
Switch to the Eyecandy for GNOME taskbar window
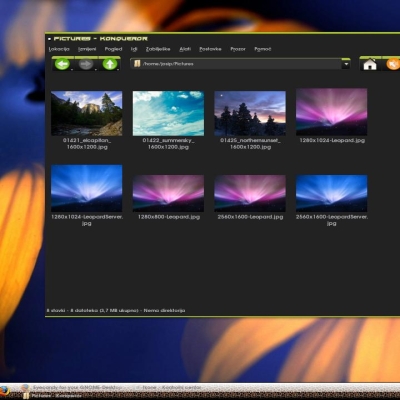pyautogui.click(x=73, y=388)
